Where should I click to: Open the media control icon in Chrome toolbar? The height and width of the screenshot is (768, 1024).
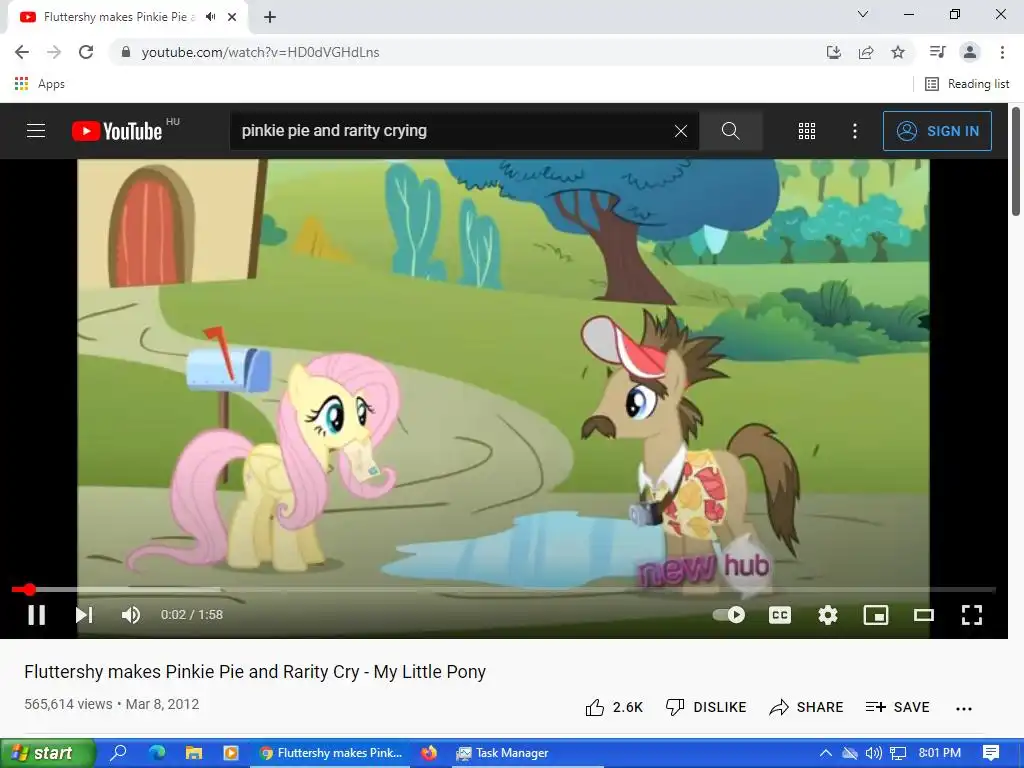pos(937,52)
